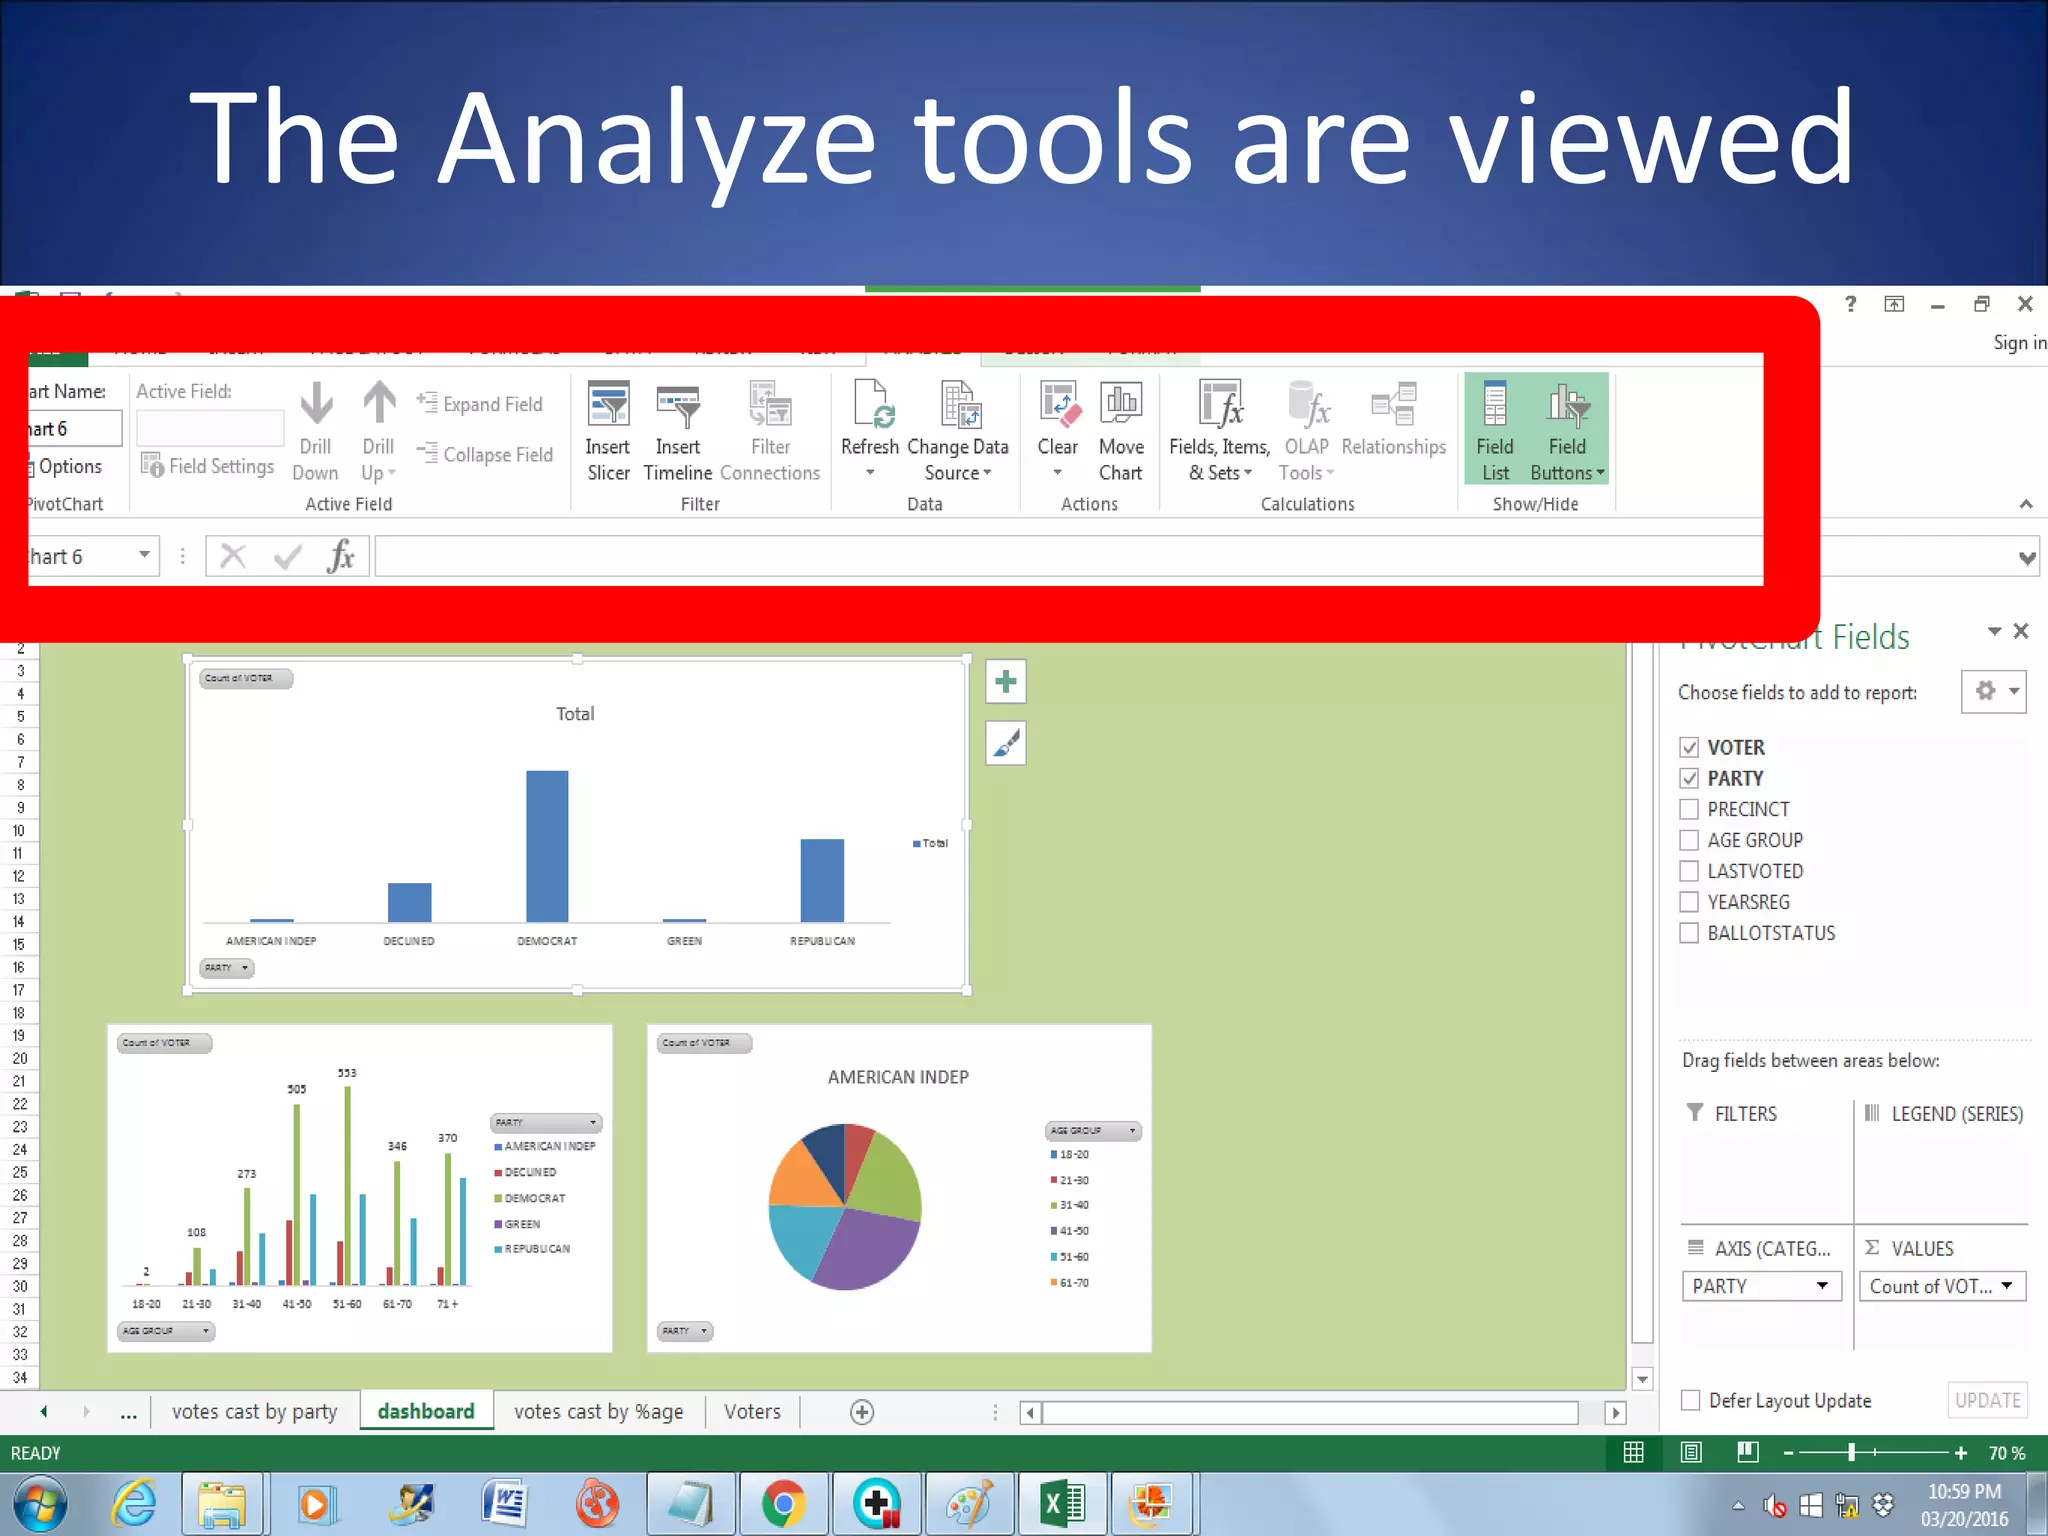The image size is (2048, 1536).
Task: Click the Insert Function fx icon
Action: [341, 556]
